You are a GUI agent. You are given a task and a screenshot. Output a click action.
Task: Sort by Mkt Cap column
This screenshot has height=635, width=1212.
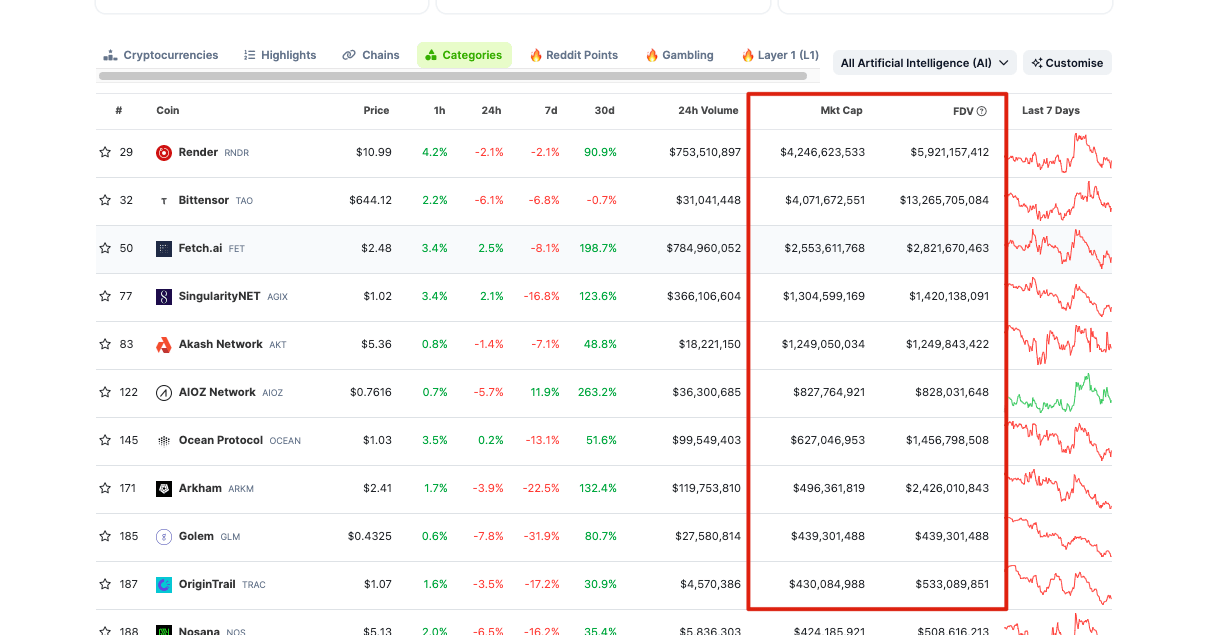841,111
